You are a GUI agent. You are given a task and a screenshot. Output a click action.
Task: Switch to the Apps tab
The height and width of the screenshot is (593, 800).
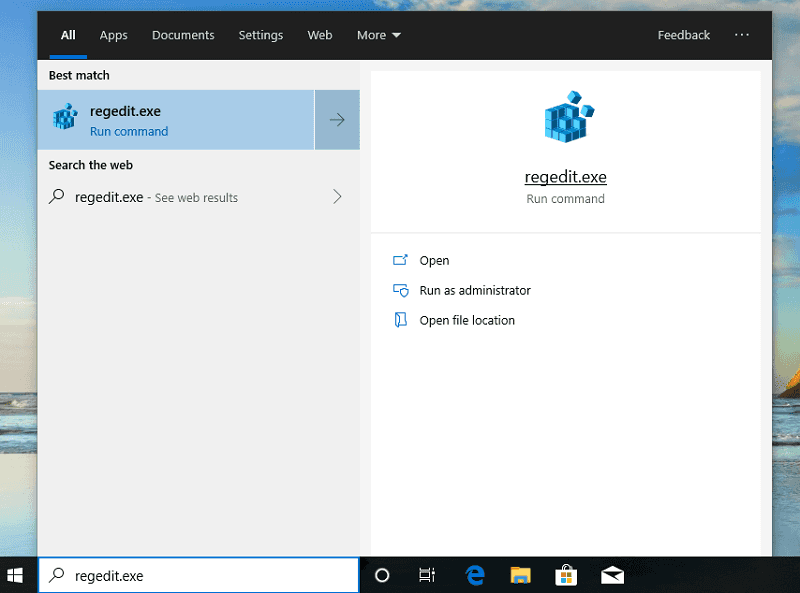(x=114, y=35)
